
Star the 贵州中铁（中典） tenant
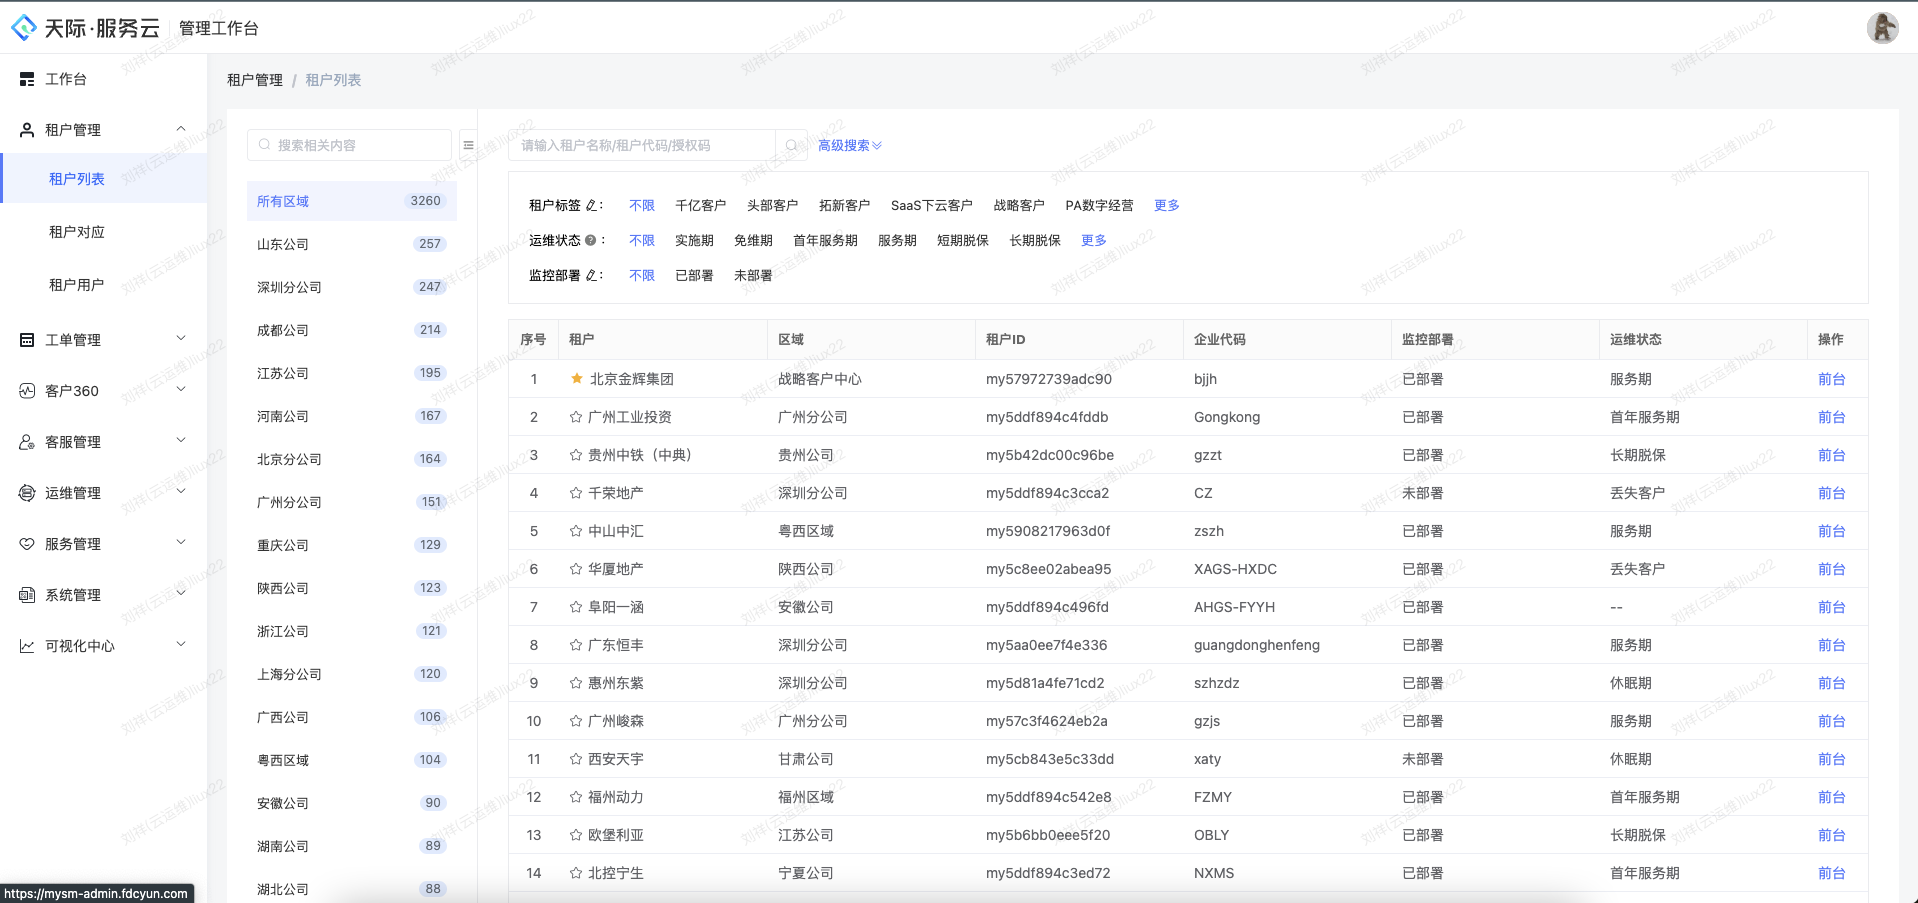576,455
